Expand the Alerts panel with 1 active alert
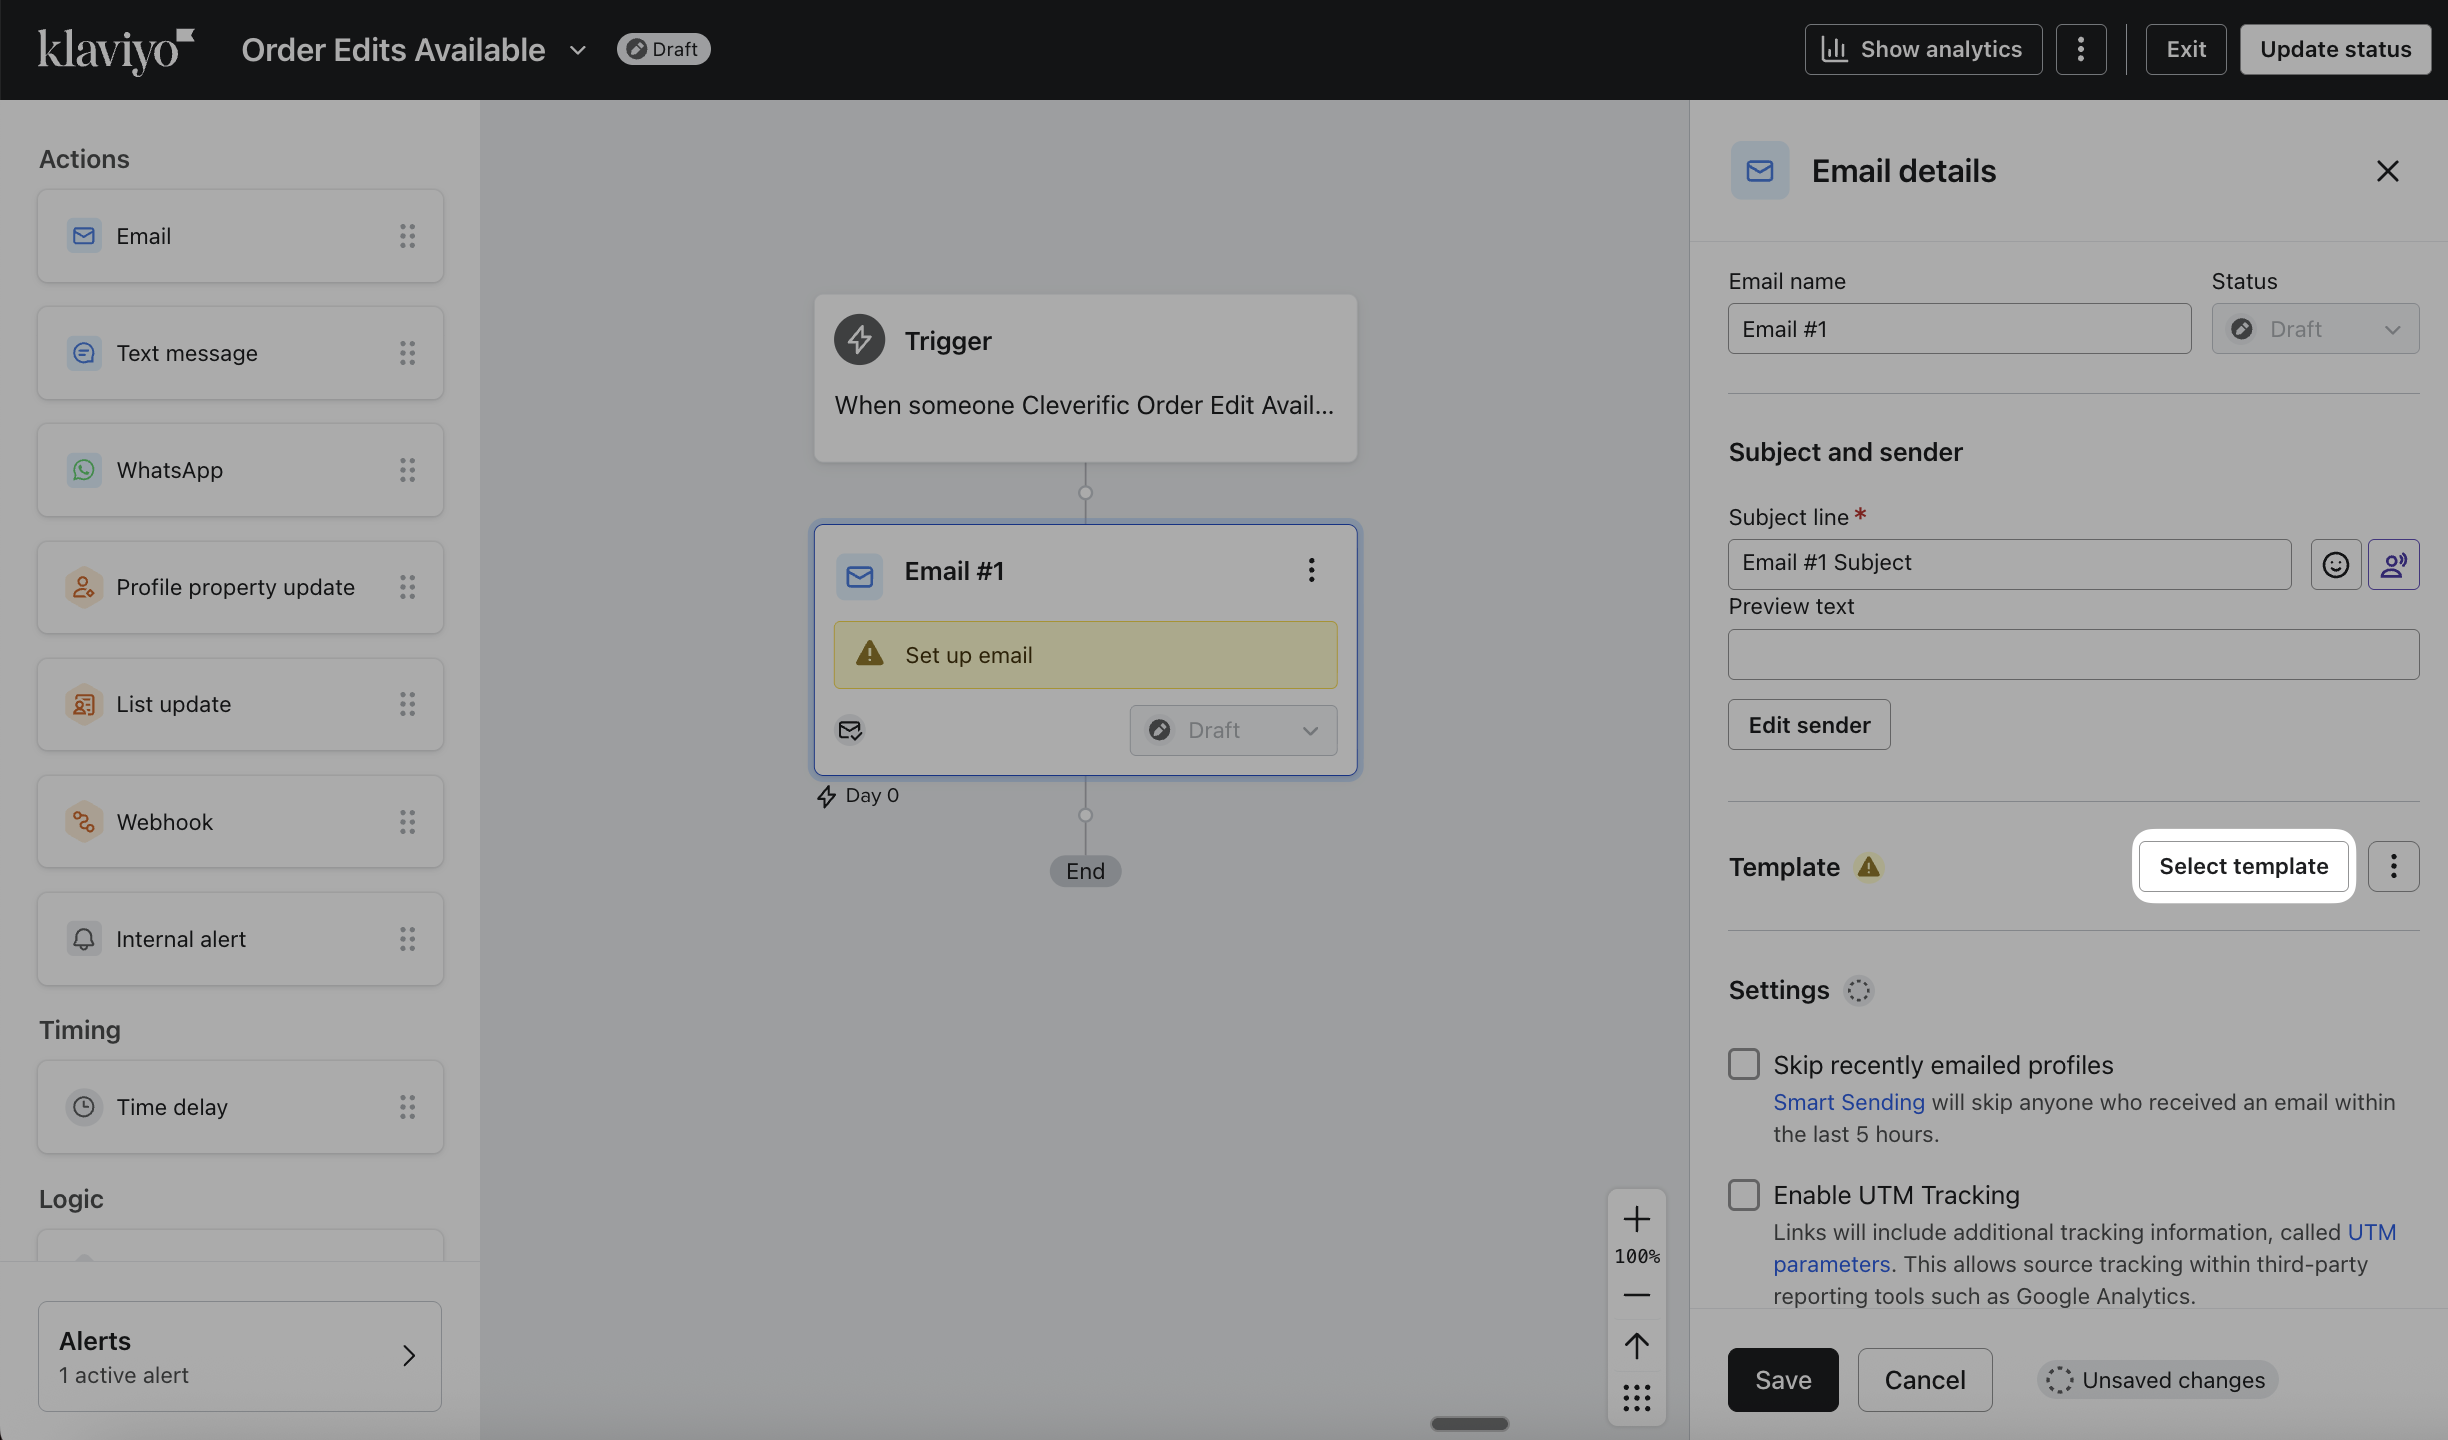Viewport: 2448px width, 1440px height. coord(240,1356)
